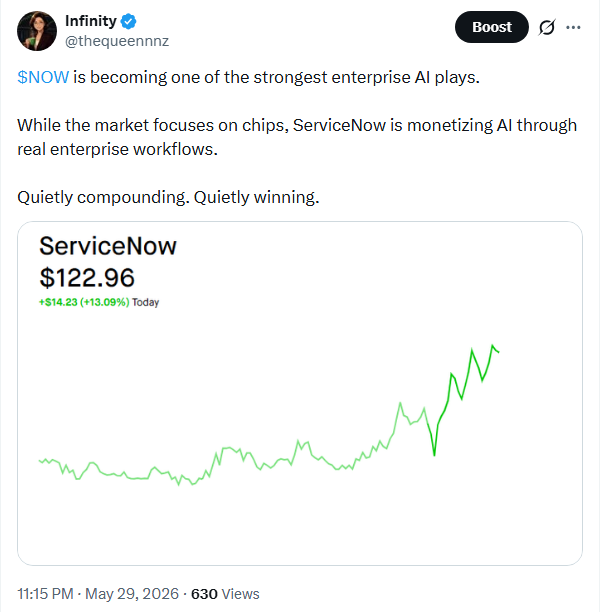The width and height of the screenshot is (606, 612).
Task: Click the 630 Views count
Action: 225,594
